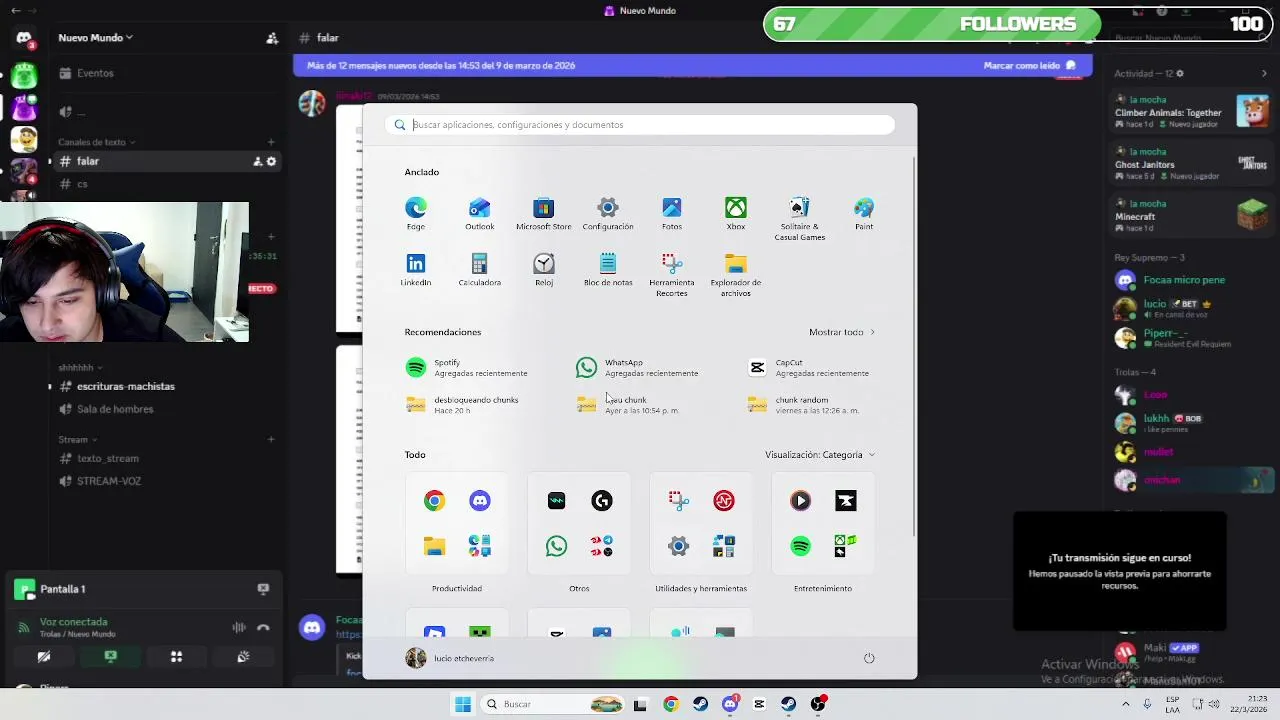The height and width of the screenshot is (720, 1280).
Task: Select the cs channel
Action: click(x=82, y=184)
